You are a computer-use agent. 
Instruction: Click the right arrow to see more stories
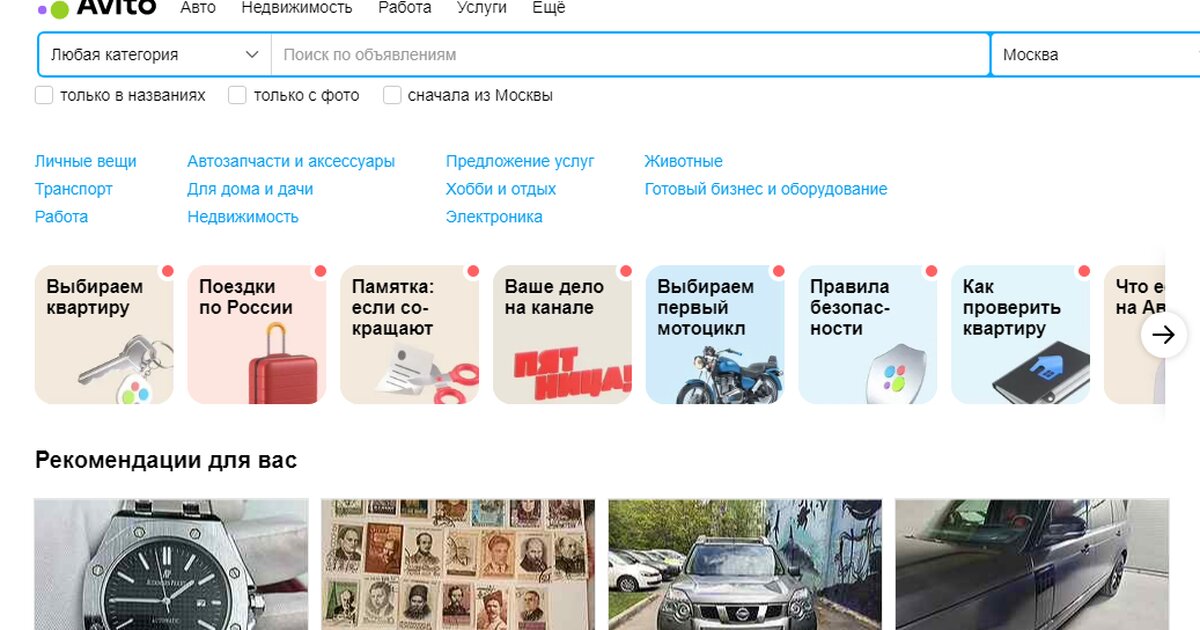pos(1163,335)
